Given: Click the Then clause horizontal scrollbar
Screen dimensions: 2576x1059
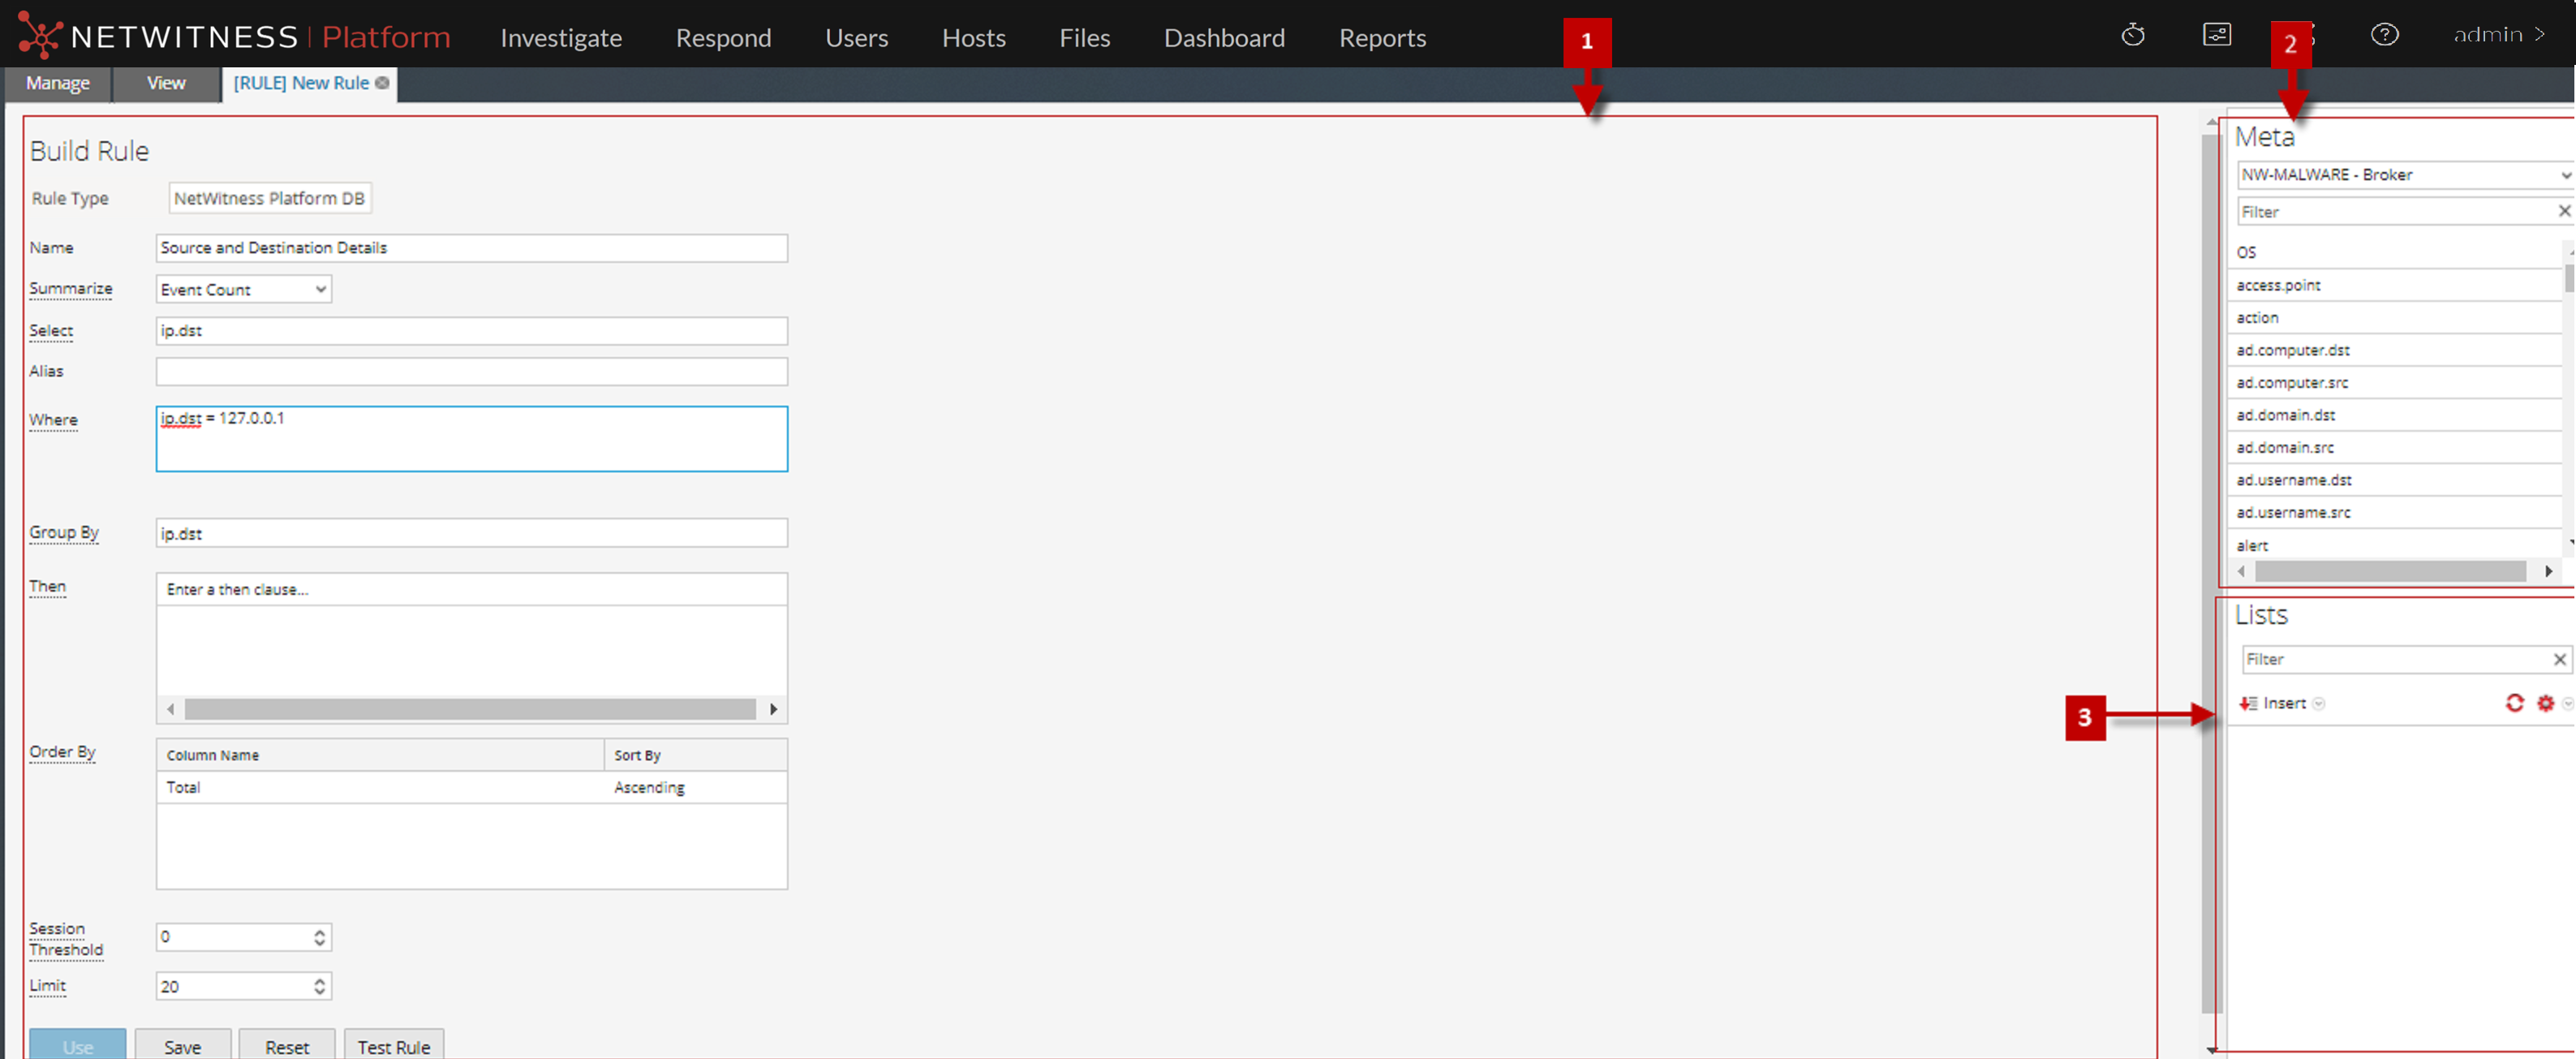Looking at the screenshot, I should pyautogui.click(x=470, y=709).
